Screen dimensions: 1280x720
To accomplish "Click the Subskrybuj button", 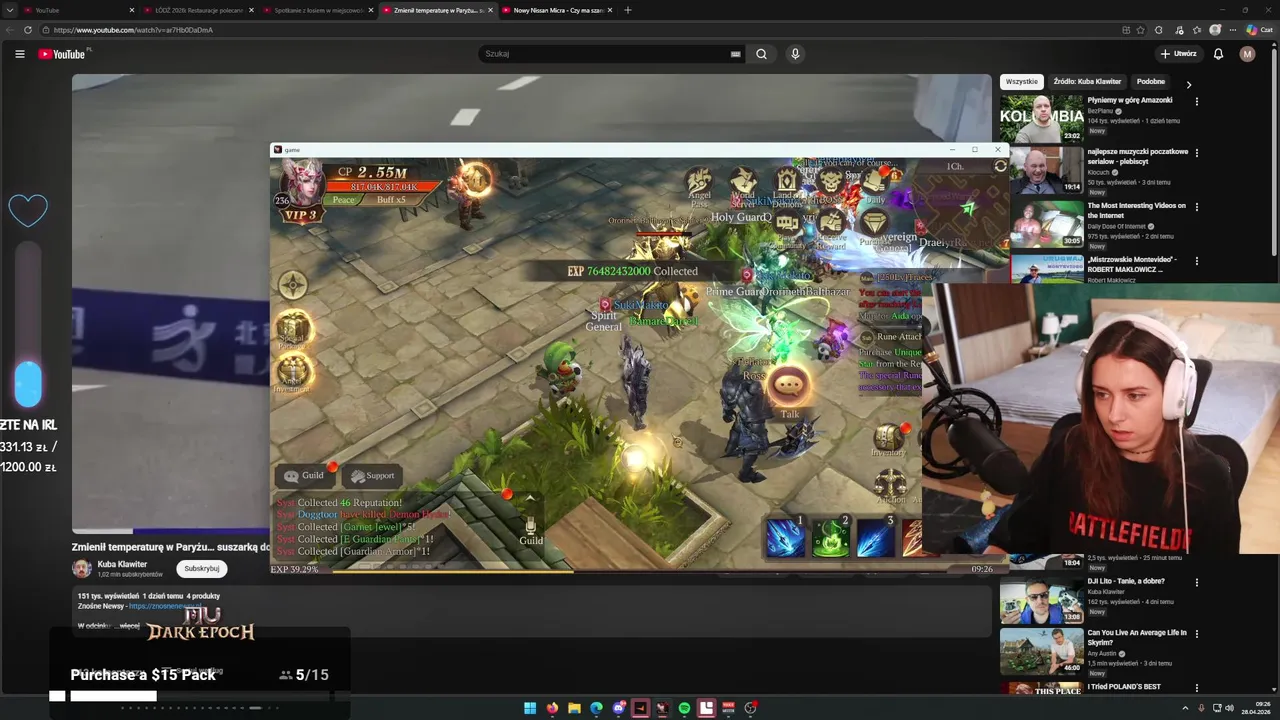I will (x=202, y=568).
